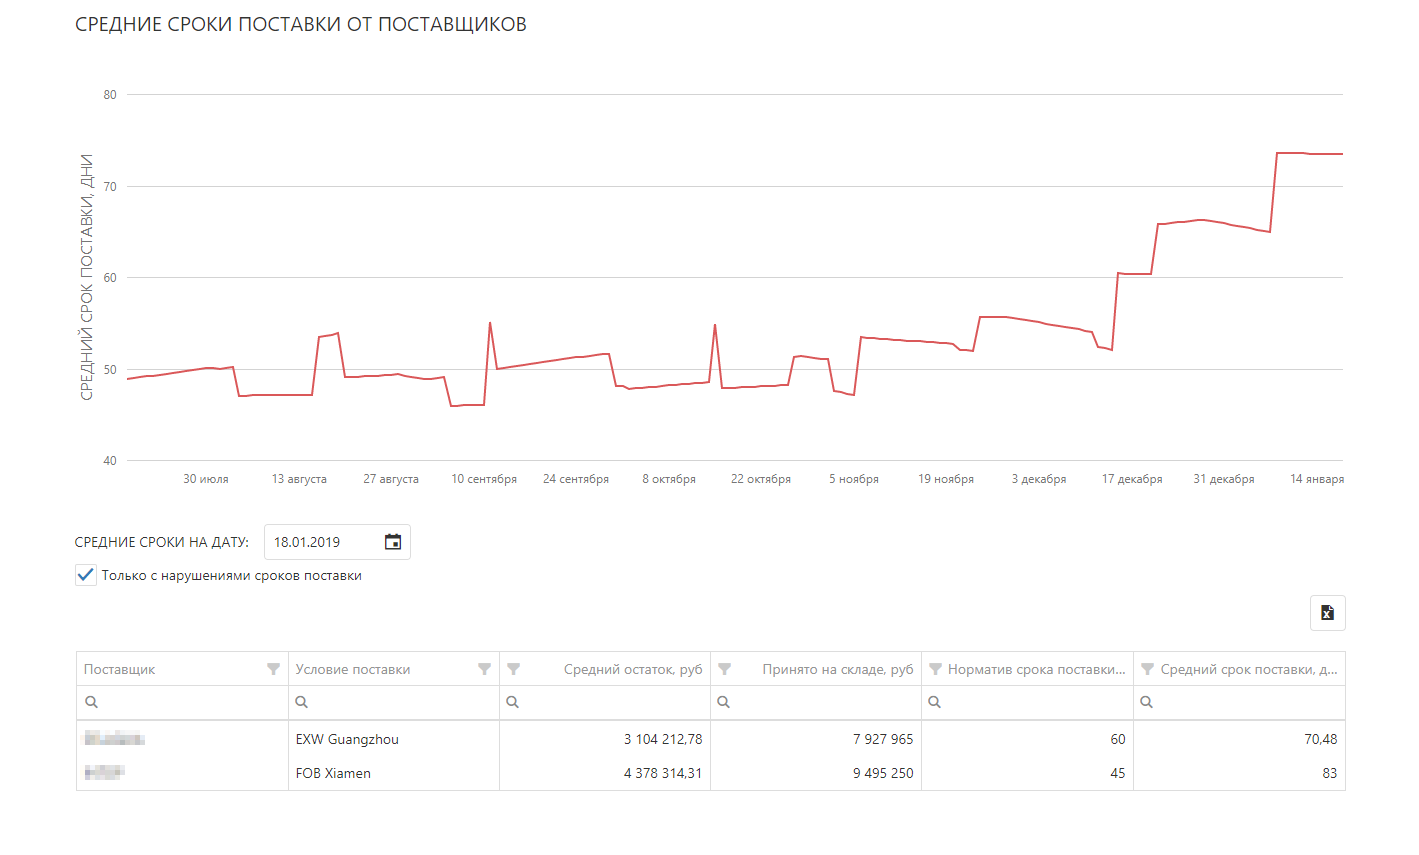Viewport: 1419px width, 855px height.
Task: Search in the Поставщик column field
Action: coord(188,702)
